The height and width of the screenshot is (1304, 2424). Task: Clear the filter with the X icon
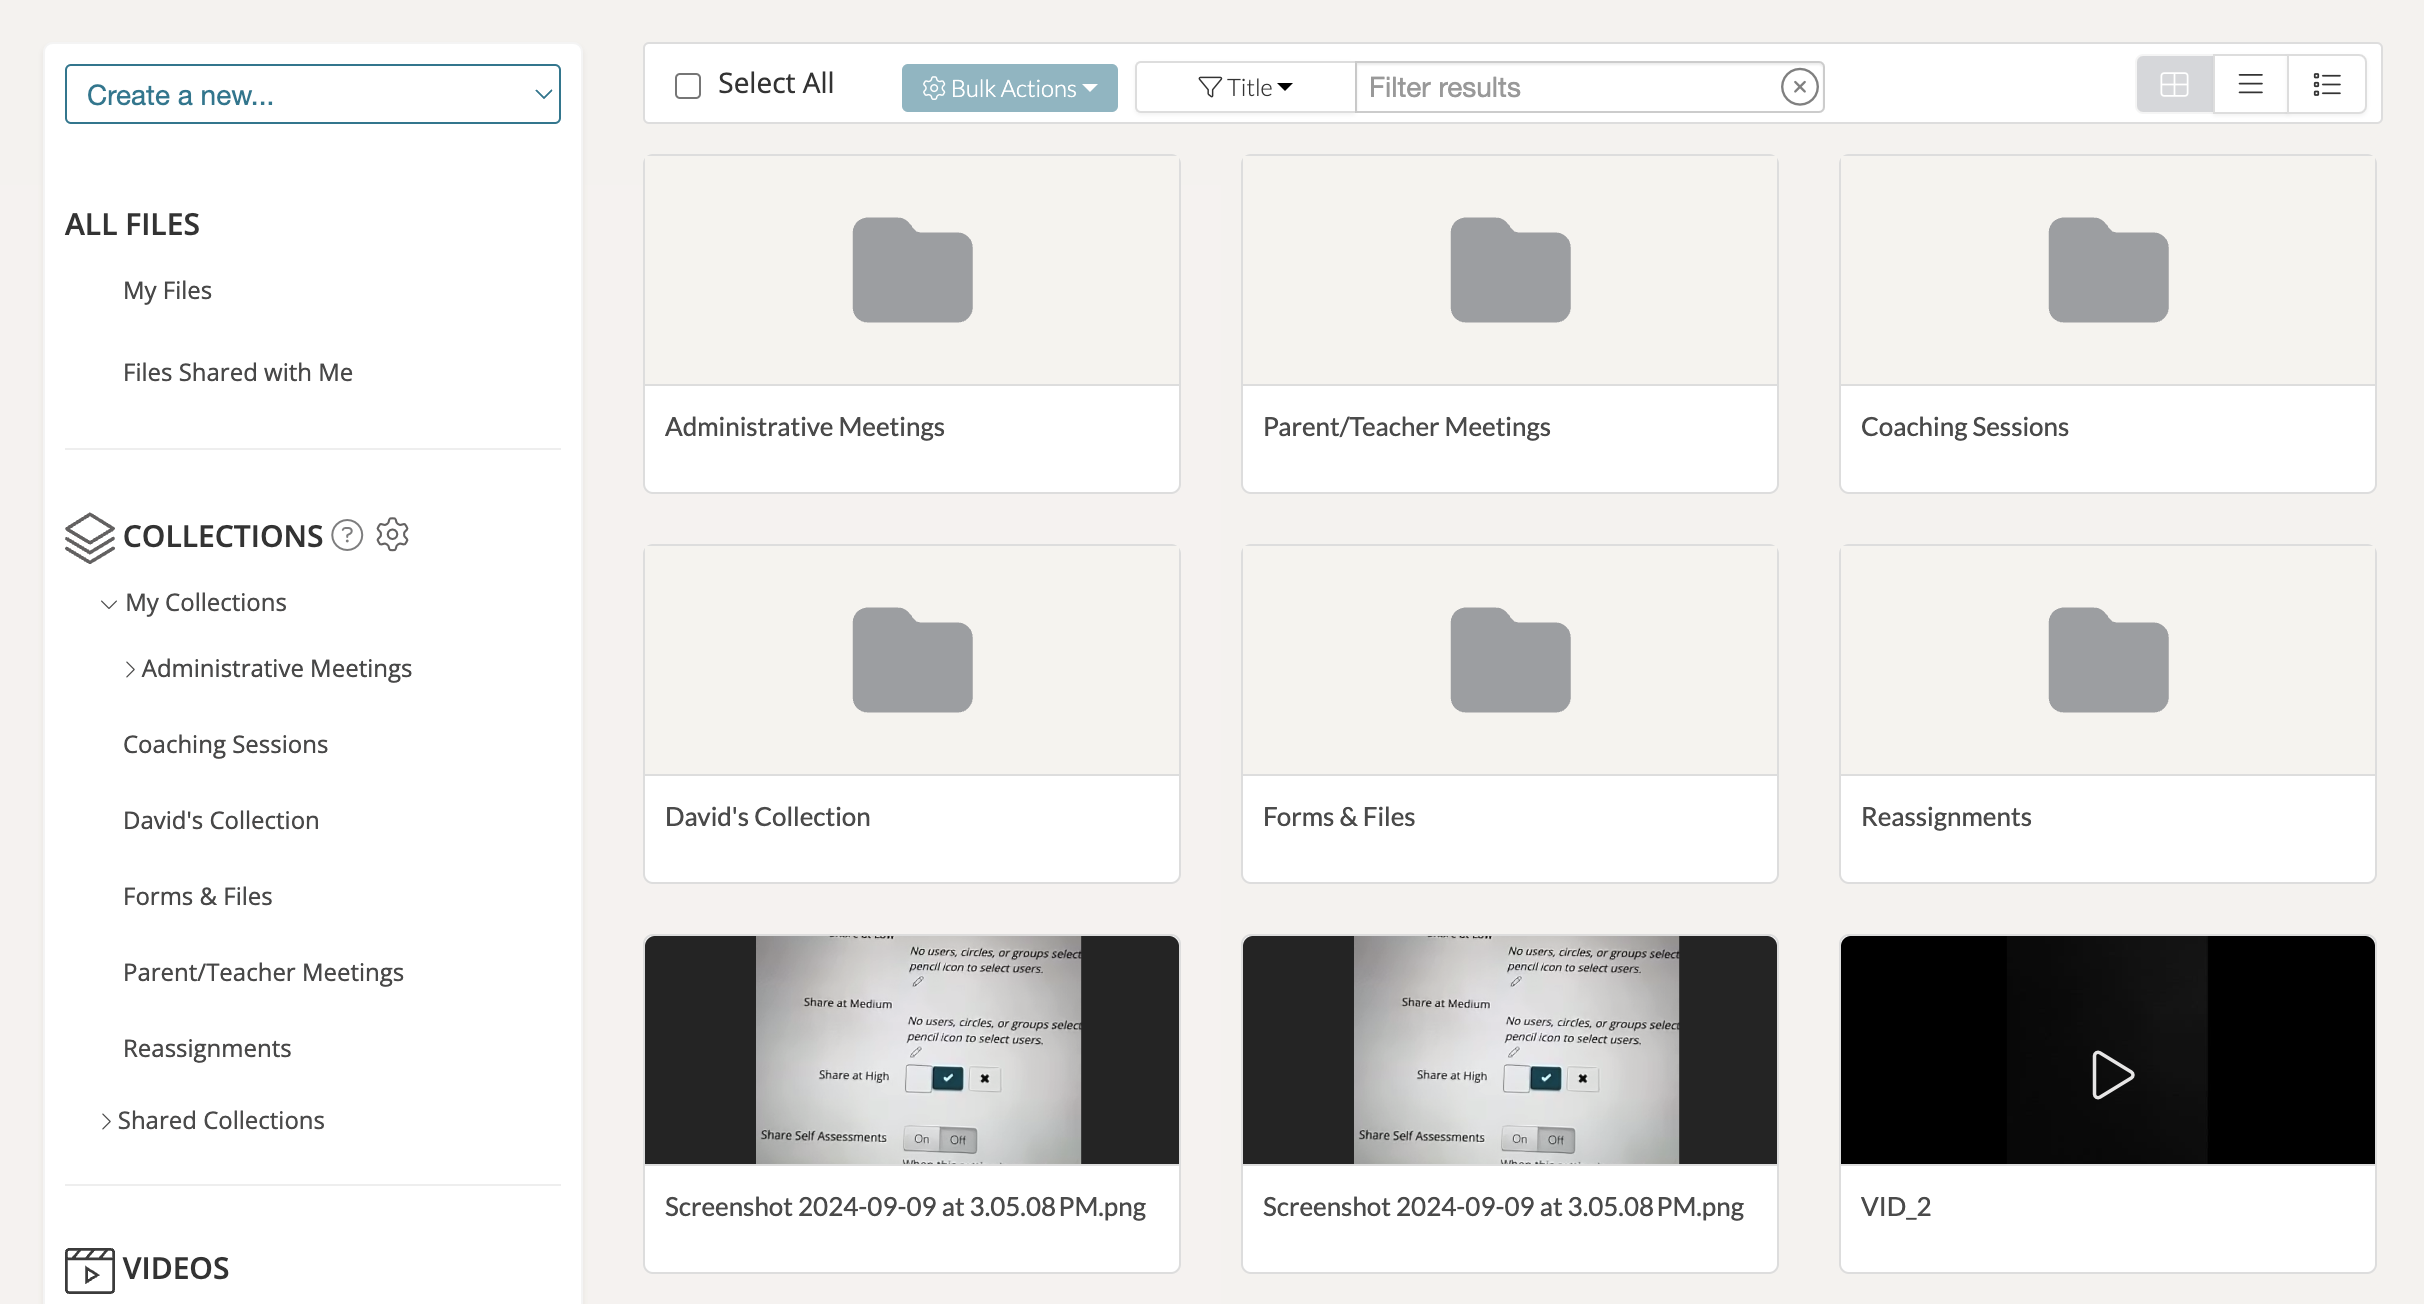pyautogui.click(x=1799, y=87)
